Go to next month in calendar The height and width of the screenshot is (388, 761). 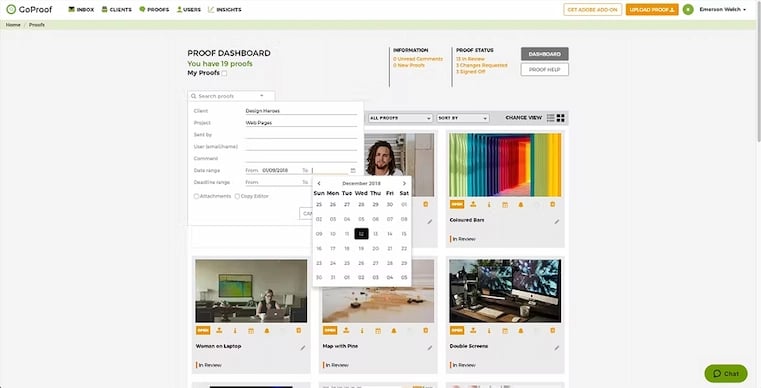(x=404, y=184)
